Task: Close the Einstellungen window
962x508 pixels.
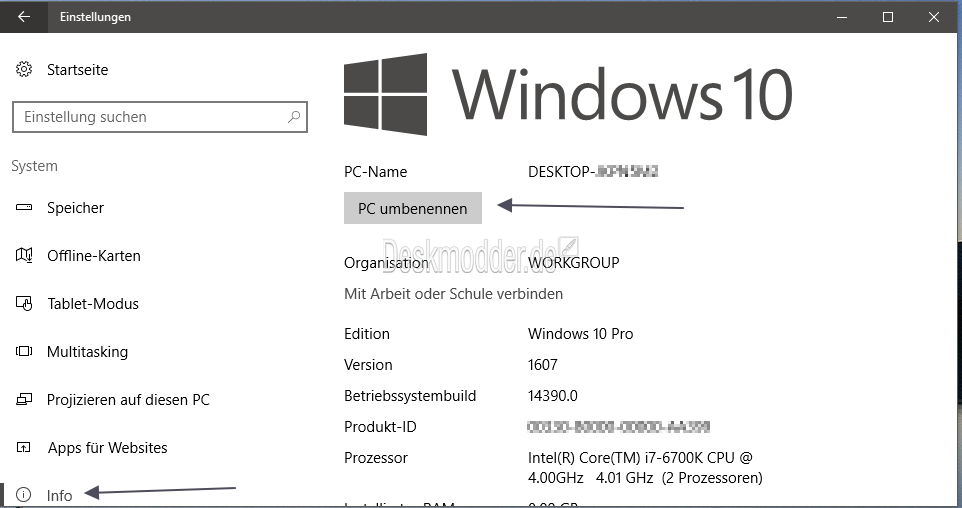Action: [934, 17]
